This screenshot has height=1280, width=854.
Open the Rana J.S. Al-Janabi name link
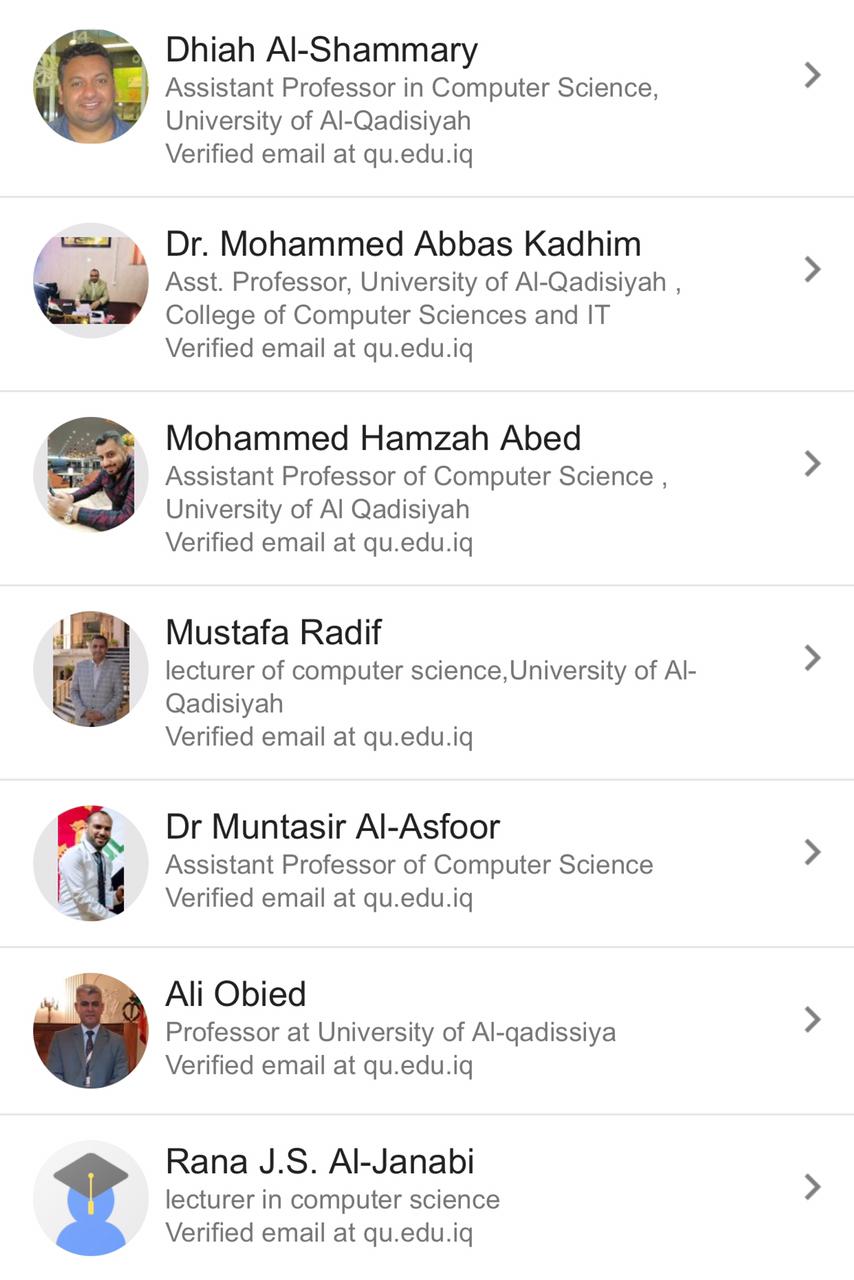click(x=320, y=1162)
